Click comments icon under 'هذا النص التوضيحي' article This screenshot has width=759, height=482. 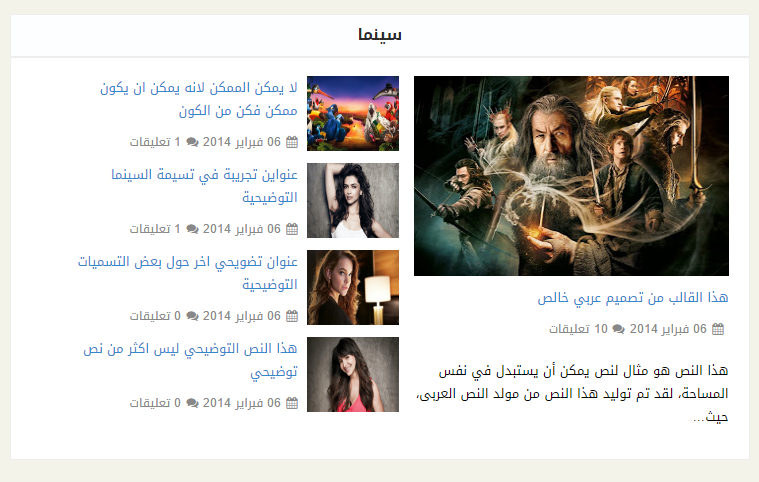click(x=192, y=403)
